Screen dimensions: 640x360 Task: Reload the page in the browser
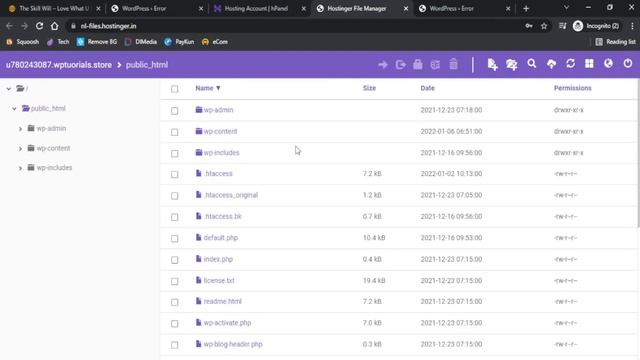[39, 26]
